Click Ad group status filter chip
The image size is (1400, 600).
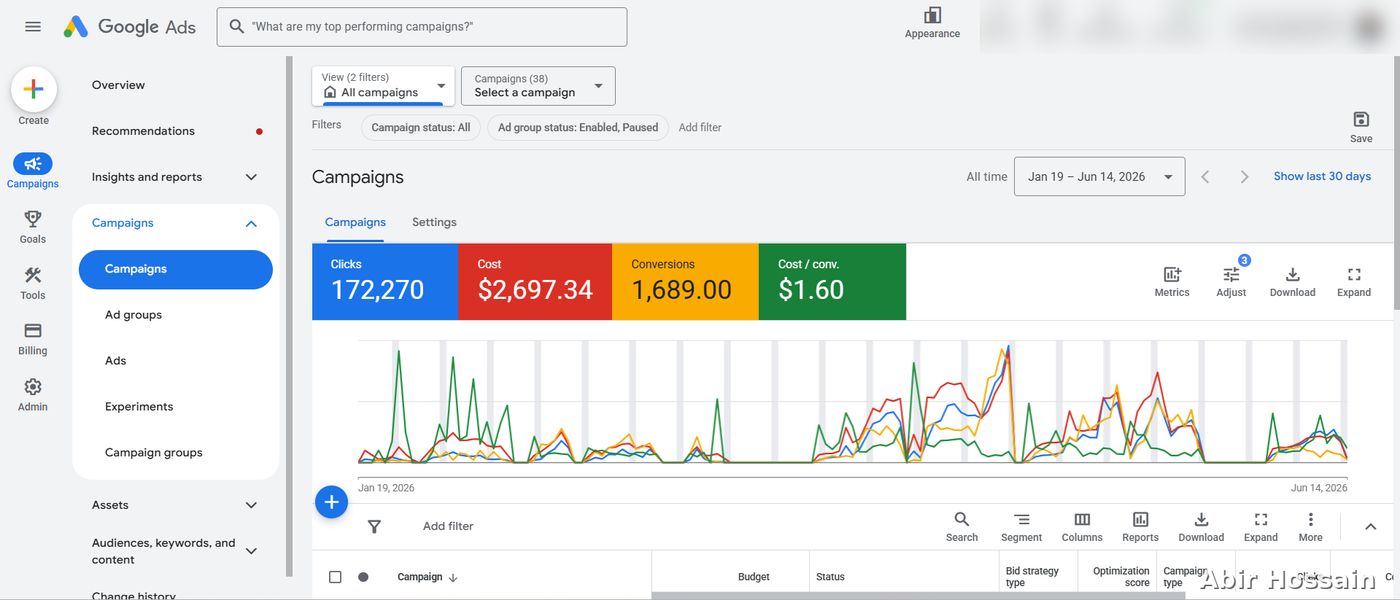click(x=578, y=127)
